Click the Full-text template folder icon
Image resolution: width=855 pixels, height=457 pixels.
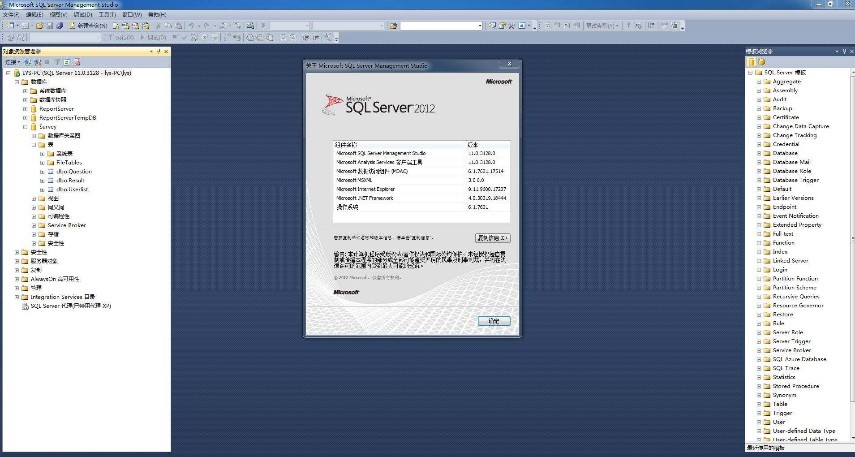tap(767, 234)
